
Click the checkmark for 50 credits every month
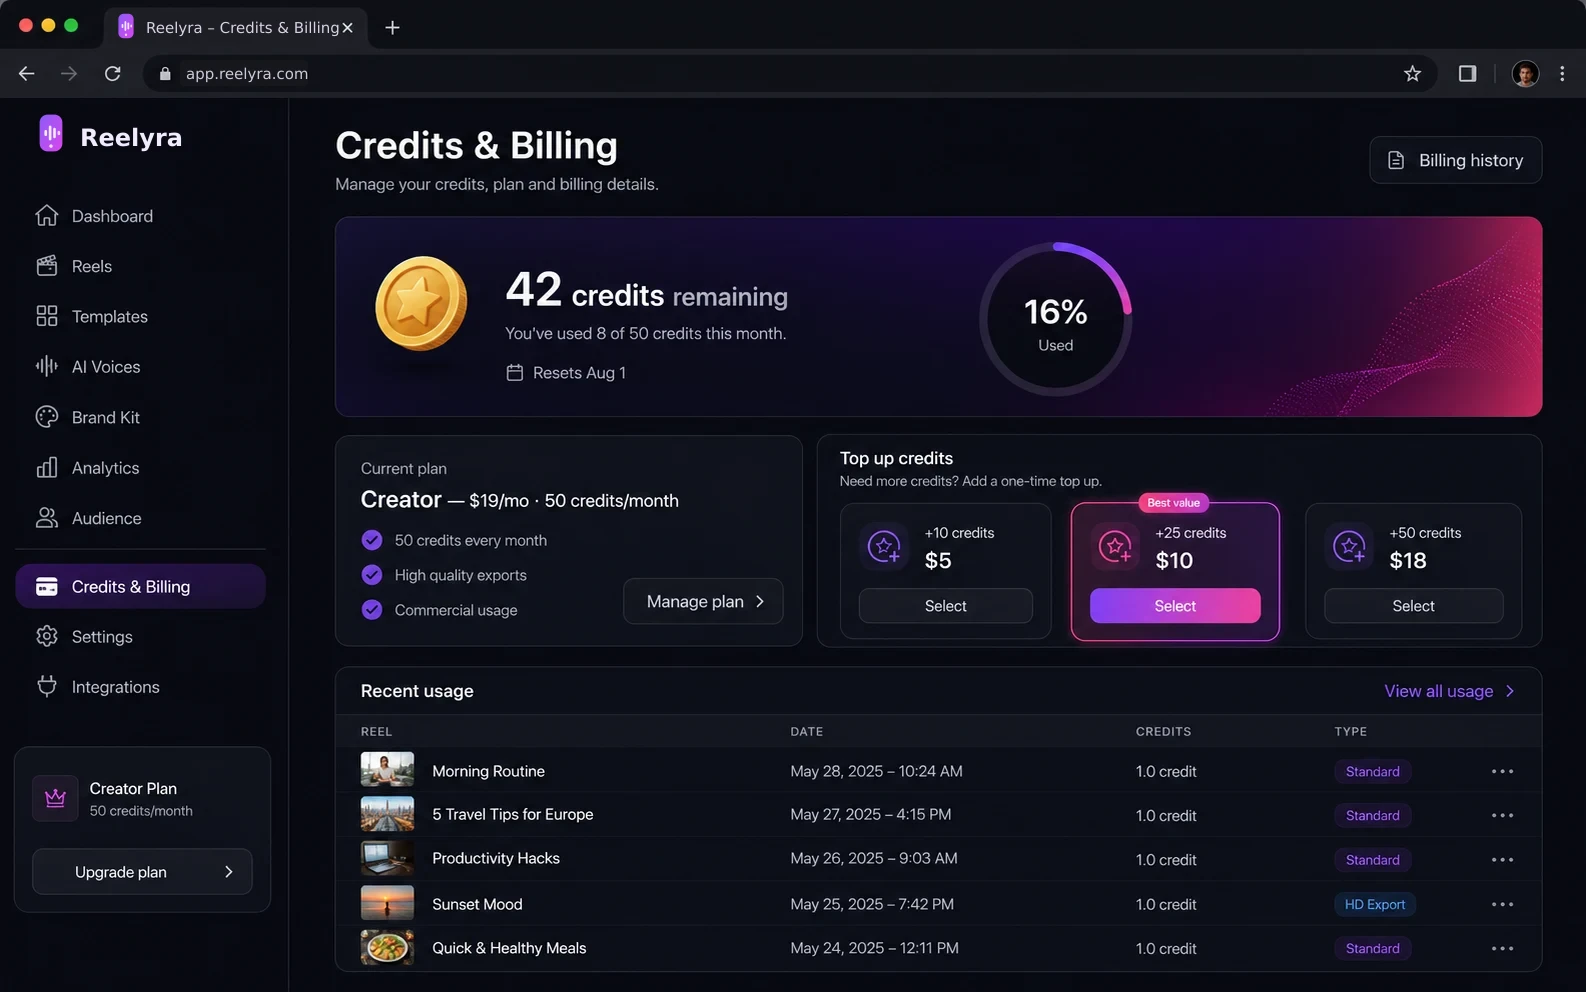pos(372,540)
